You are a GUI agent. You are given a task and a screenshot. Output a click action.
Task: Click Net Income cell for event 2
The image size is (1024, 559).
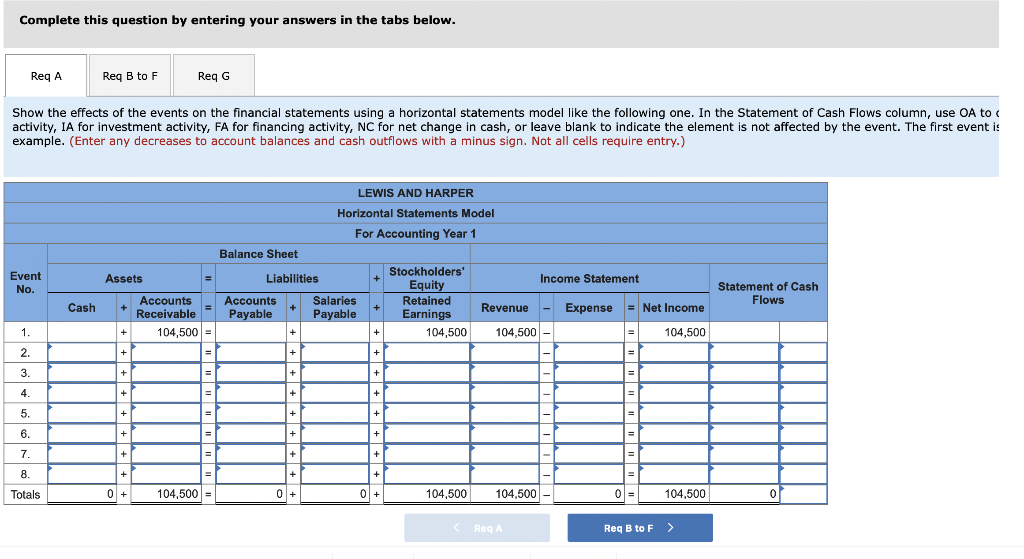(674, 353)
